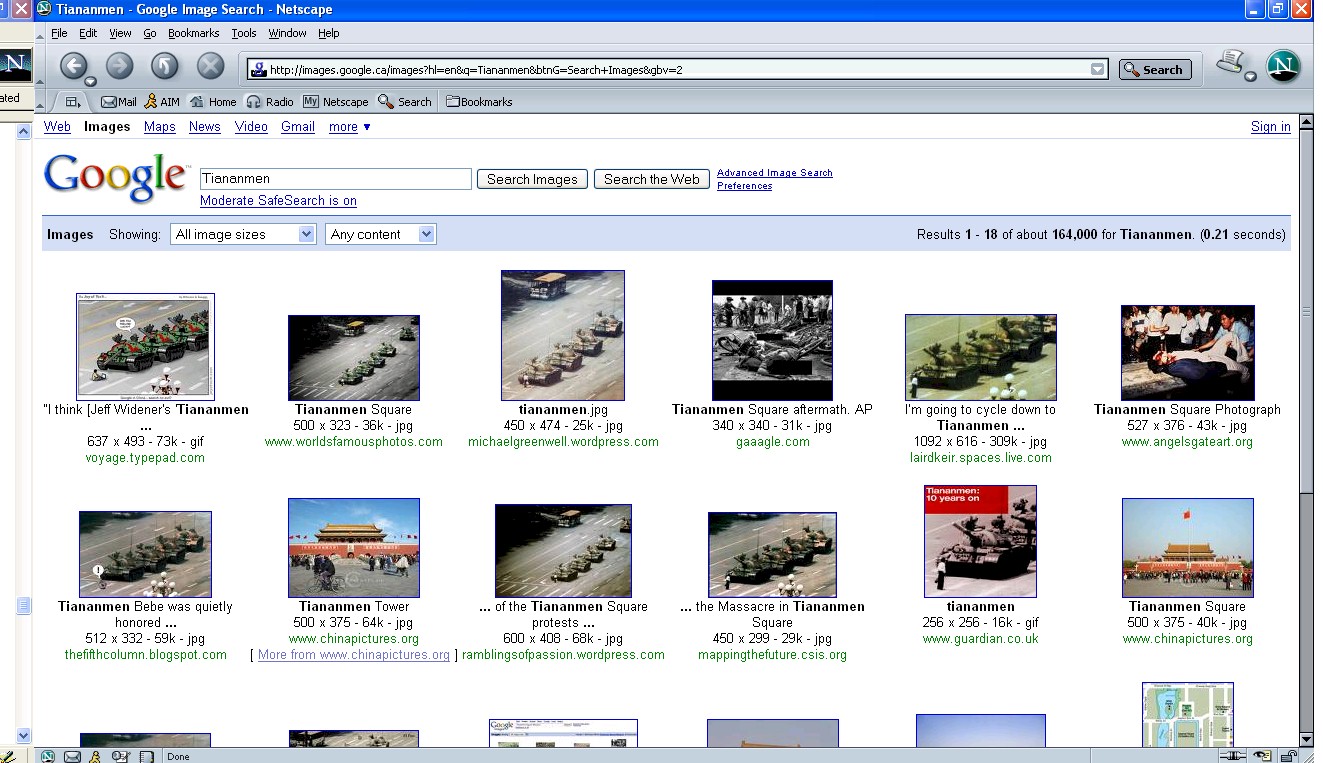Image resolution: width=1323 pixels, height=763 pixels.
Task: Open the voyage.typepad.com cartoon thumbnail
Action: click(x=145, y=346)
